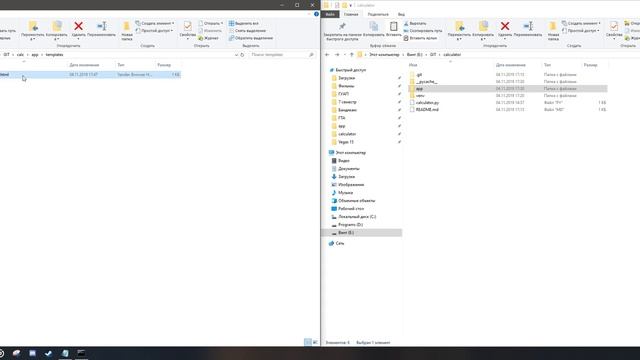Click Copy path in calculator window ribbon
This screenshot has height=360, width=640.
coord(423,31)
